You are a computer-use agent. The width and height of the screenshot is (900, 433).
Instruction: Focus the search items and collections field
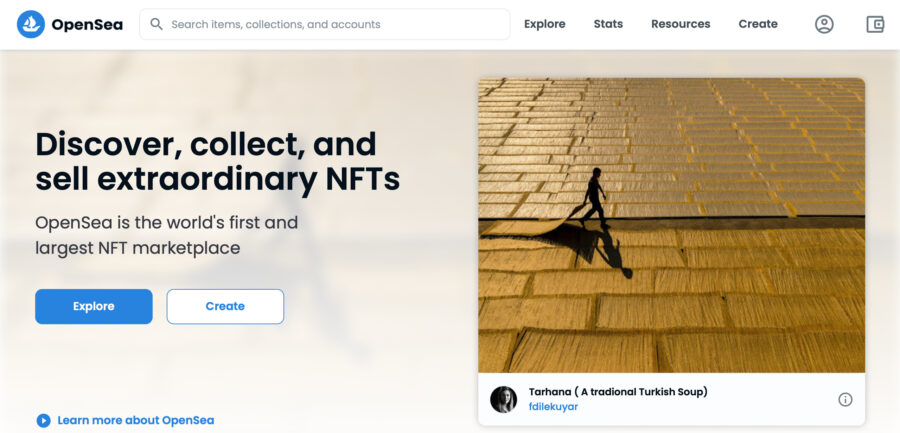tap(325, 24)
